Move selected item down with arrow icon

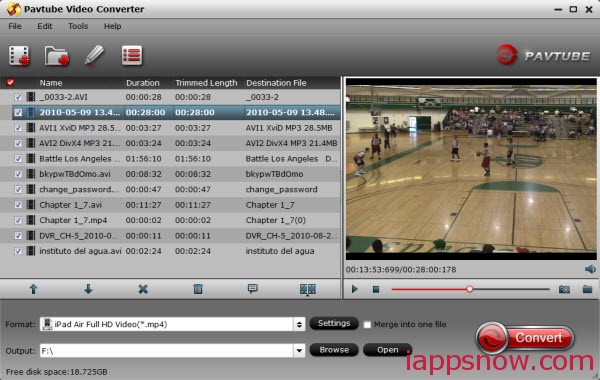point(88,289)
